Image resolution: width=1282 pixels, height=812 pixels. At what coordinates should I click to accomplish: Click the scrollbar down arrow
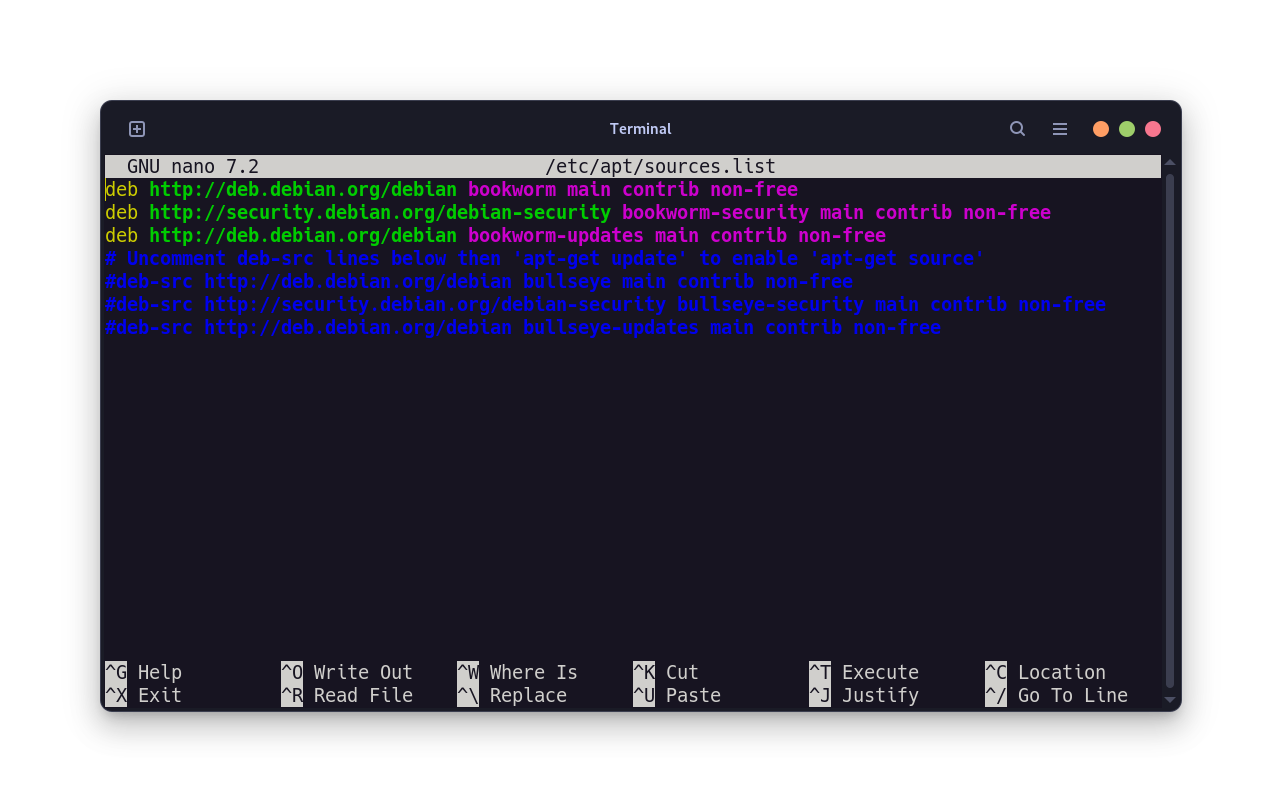[1169, 699]
